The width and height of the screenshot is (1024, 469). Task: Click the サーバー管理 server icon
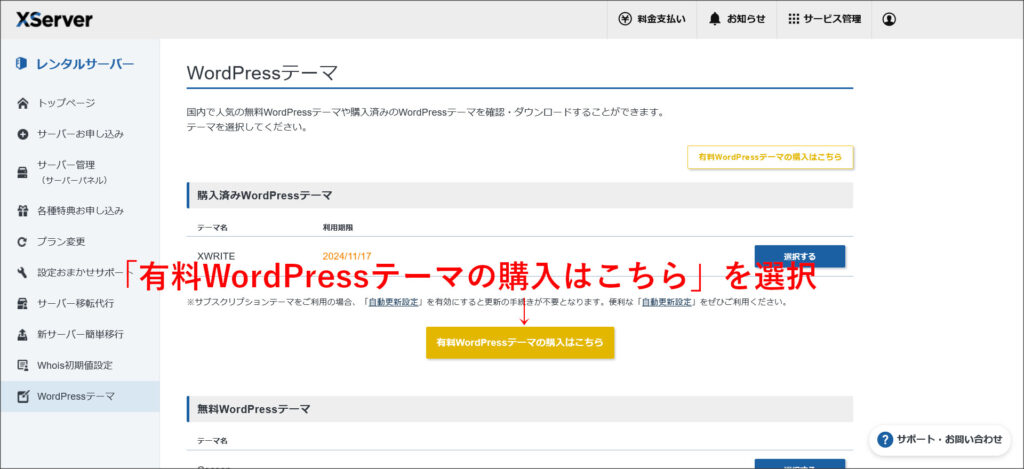tap(23, 172)
